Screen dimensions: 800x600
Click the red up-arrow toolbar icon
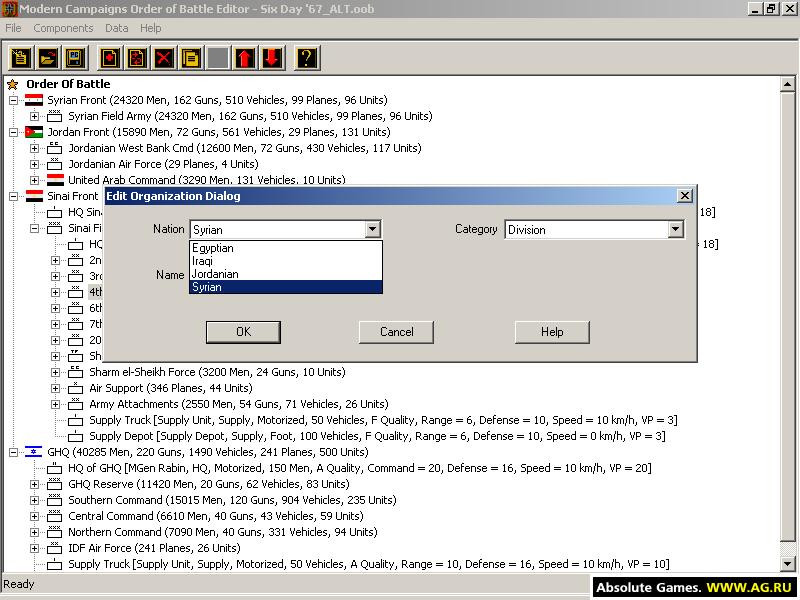245,58
